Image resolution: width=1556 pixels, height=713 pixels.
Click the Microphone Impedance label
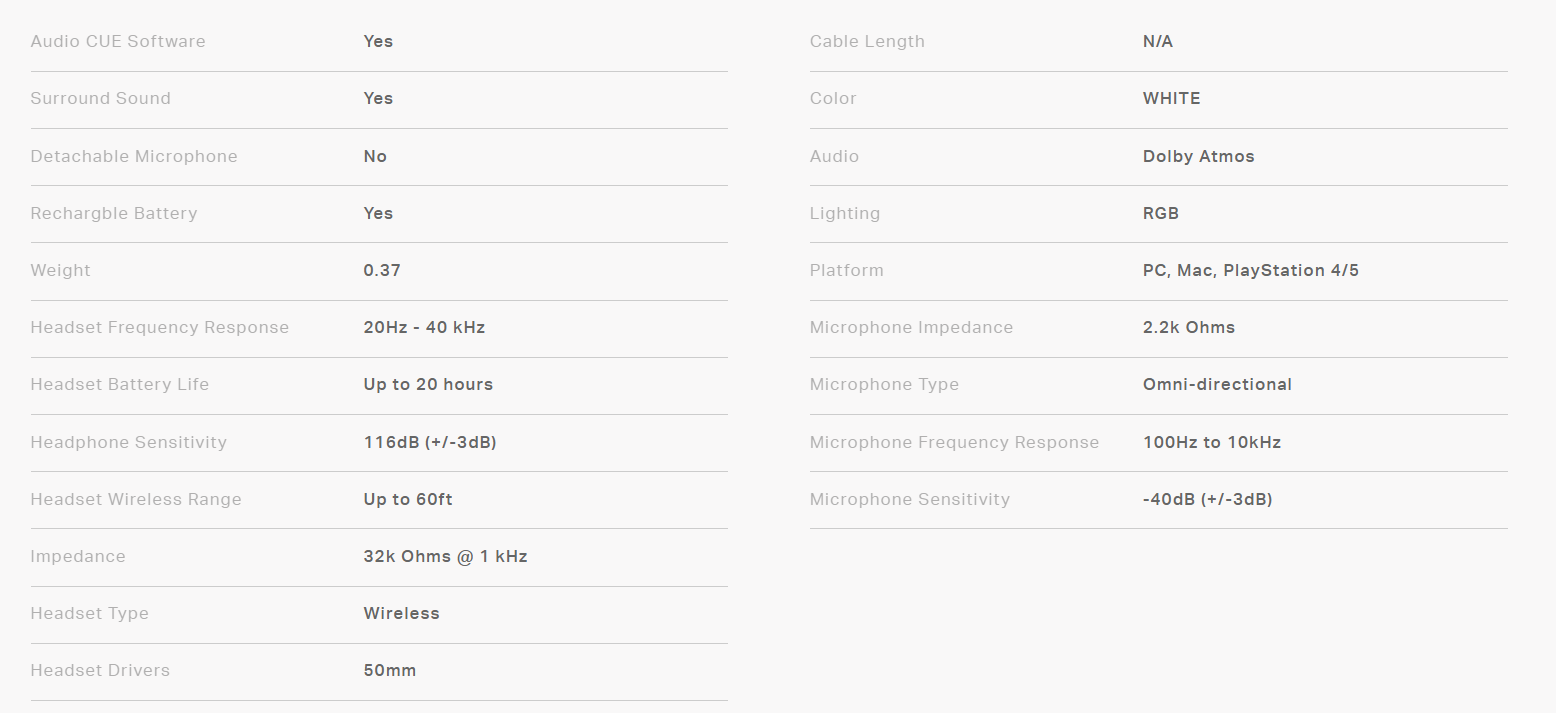[911, 327]
